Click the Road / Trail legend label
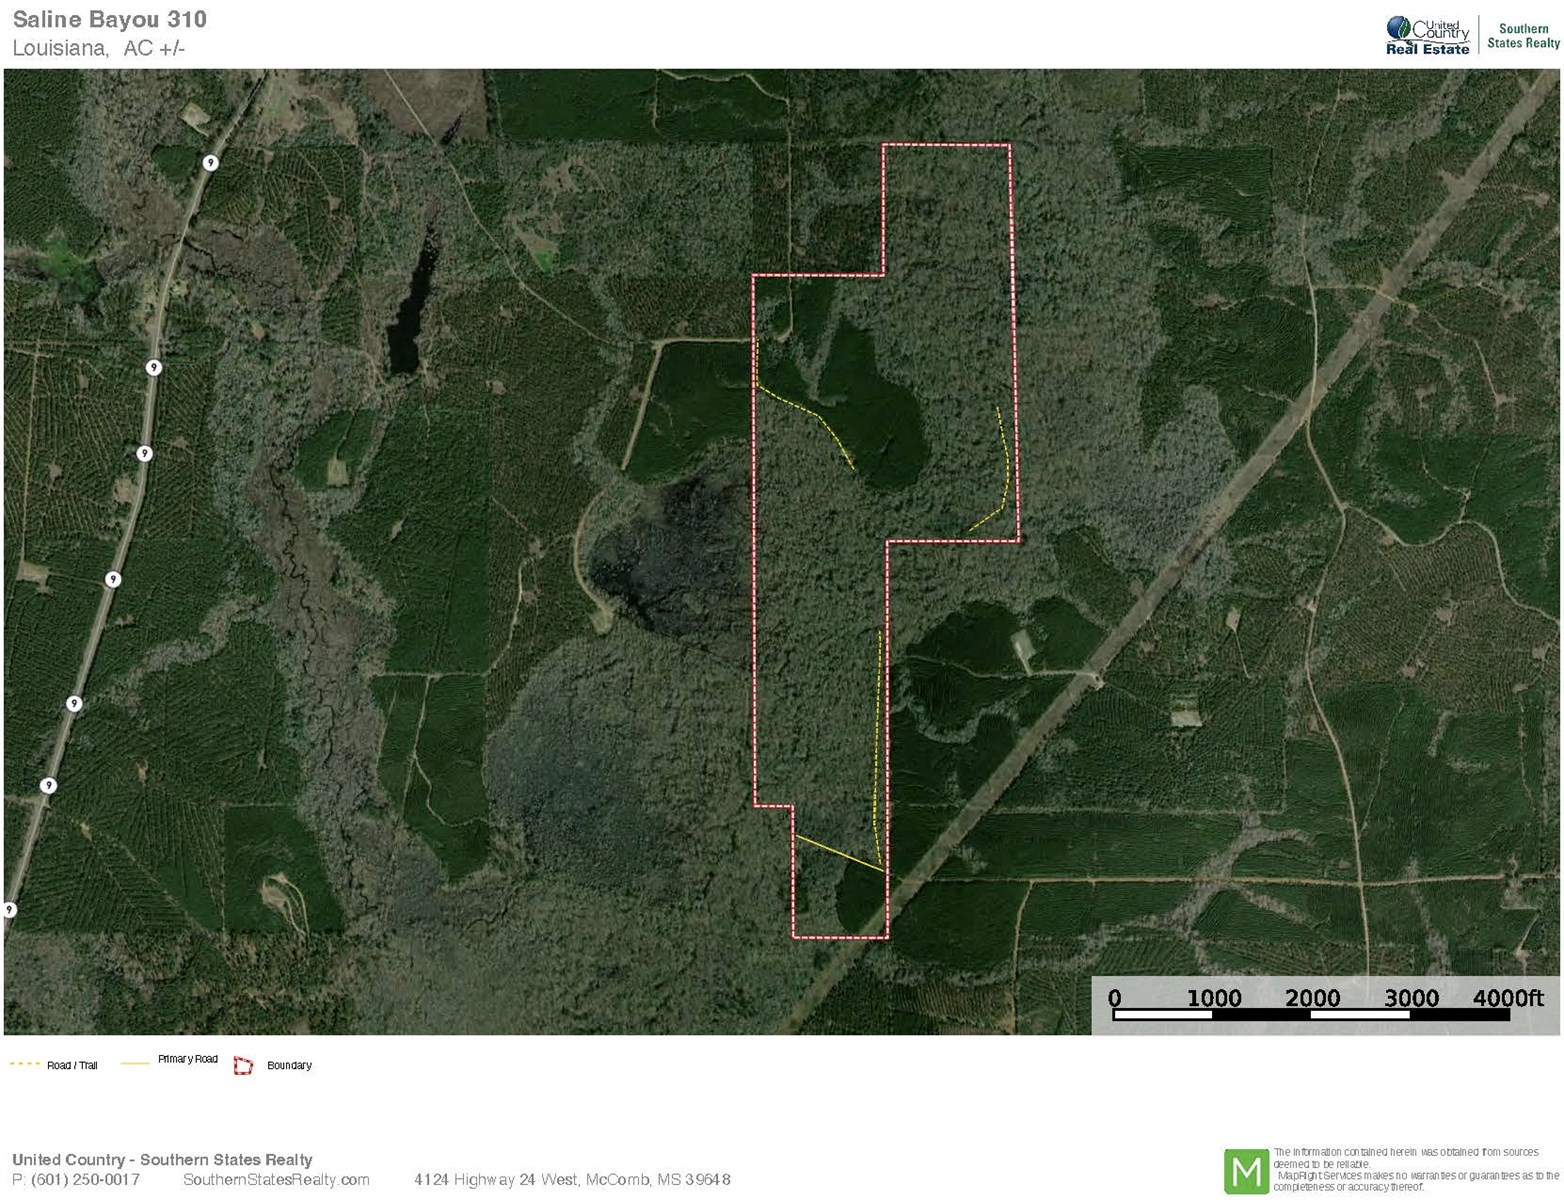Image resolution: width=1564 pixels, height=1200 pixels. point(72,1066)
